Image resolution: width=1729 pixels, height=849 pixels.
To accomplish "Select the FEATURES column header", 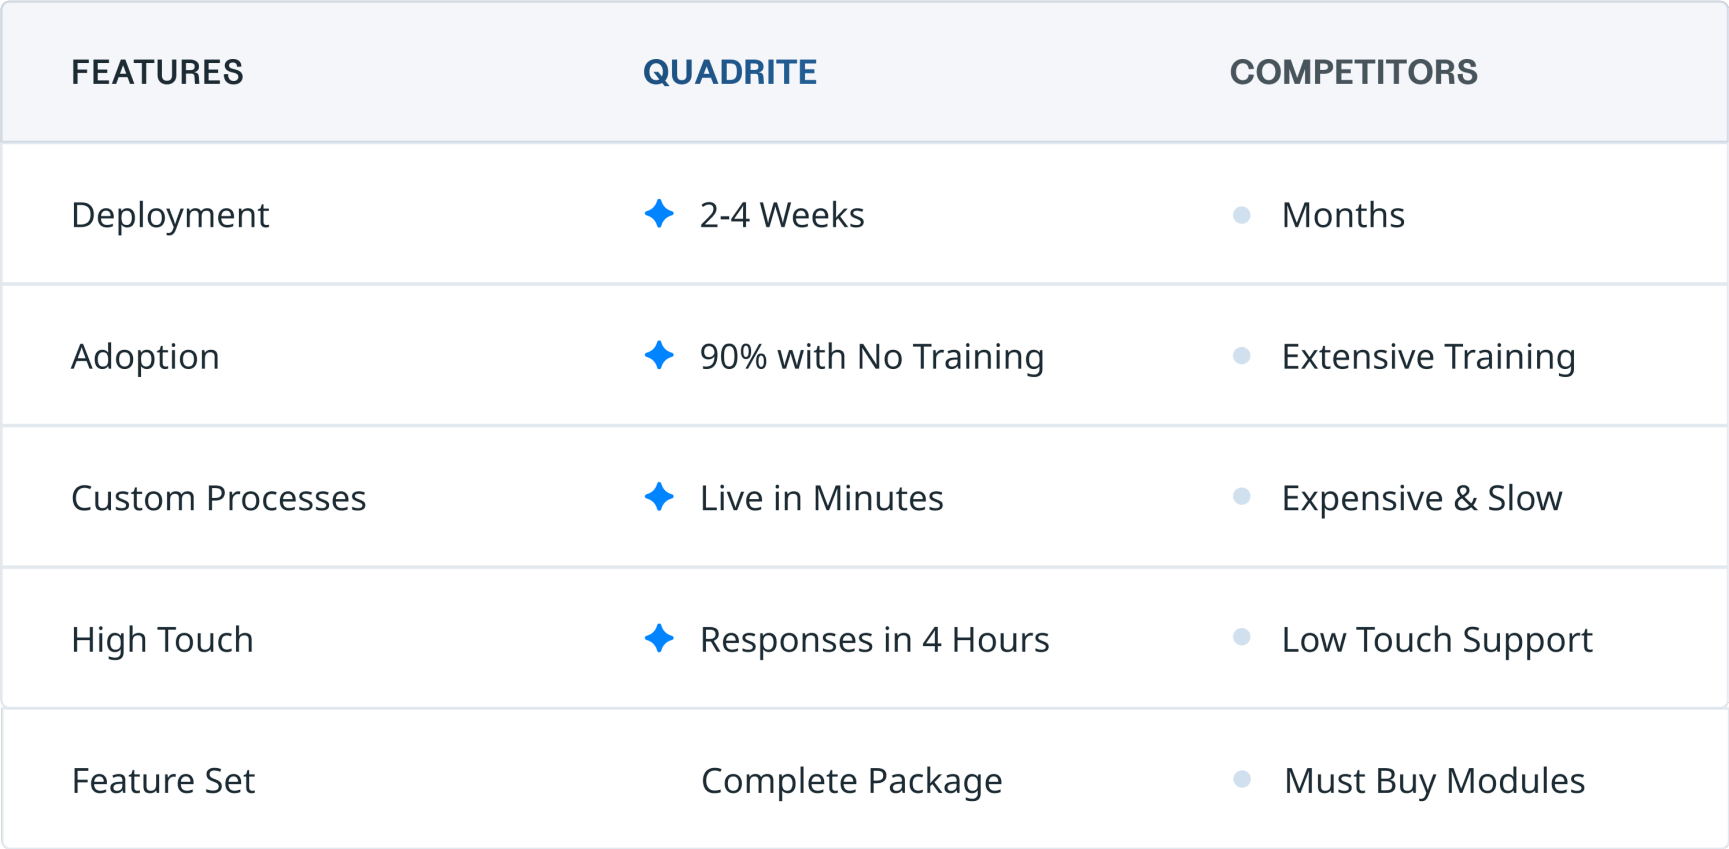I will (157, 72).
